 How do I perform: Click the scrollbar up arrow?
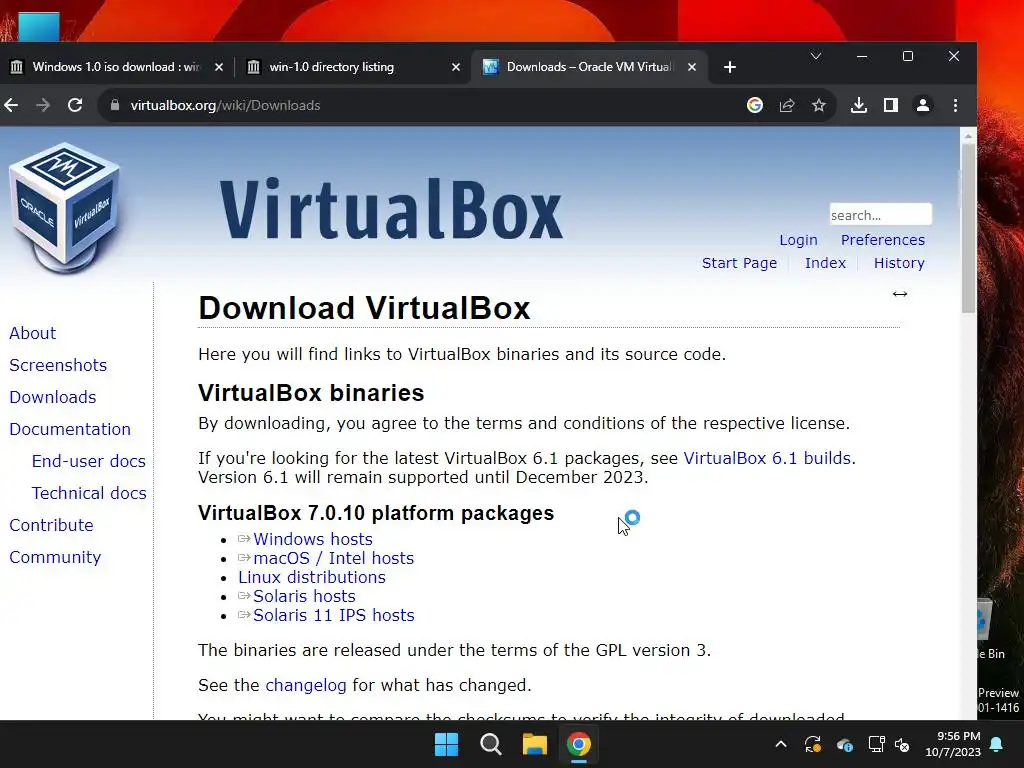click(968, 135)
